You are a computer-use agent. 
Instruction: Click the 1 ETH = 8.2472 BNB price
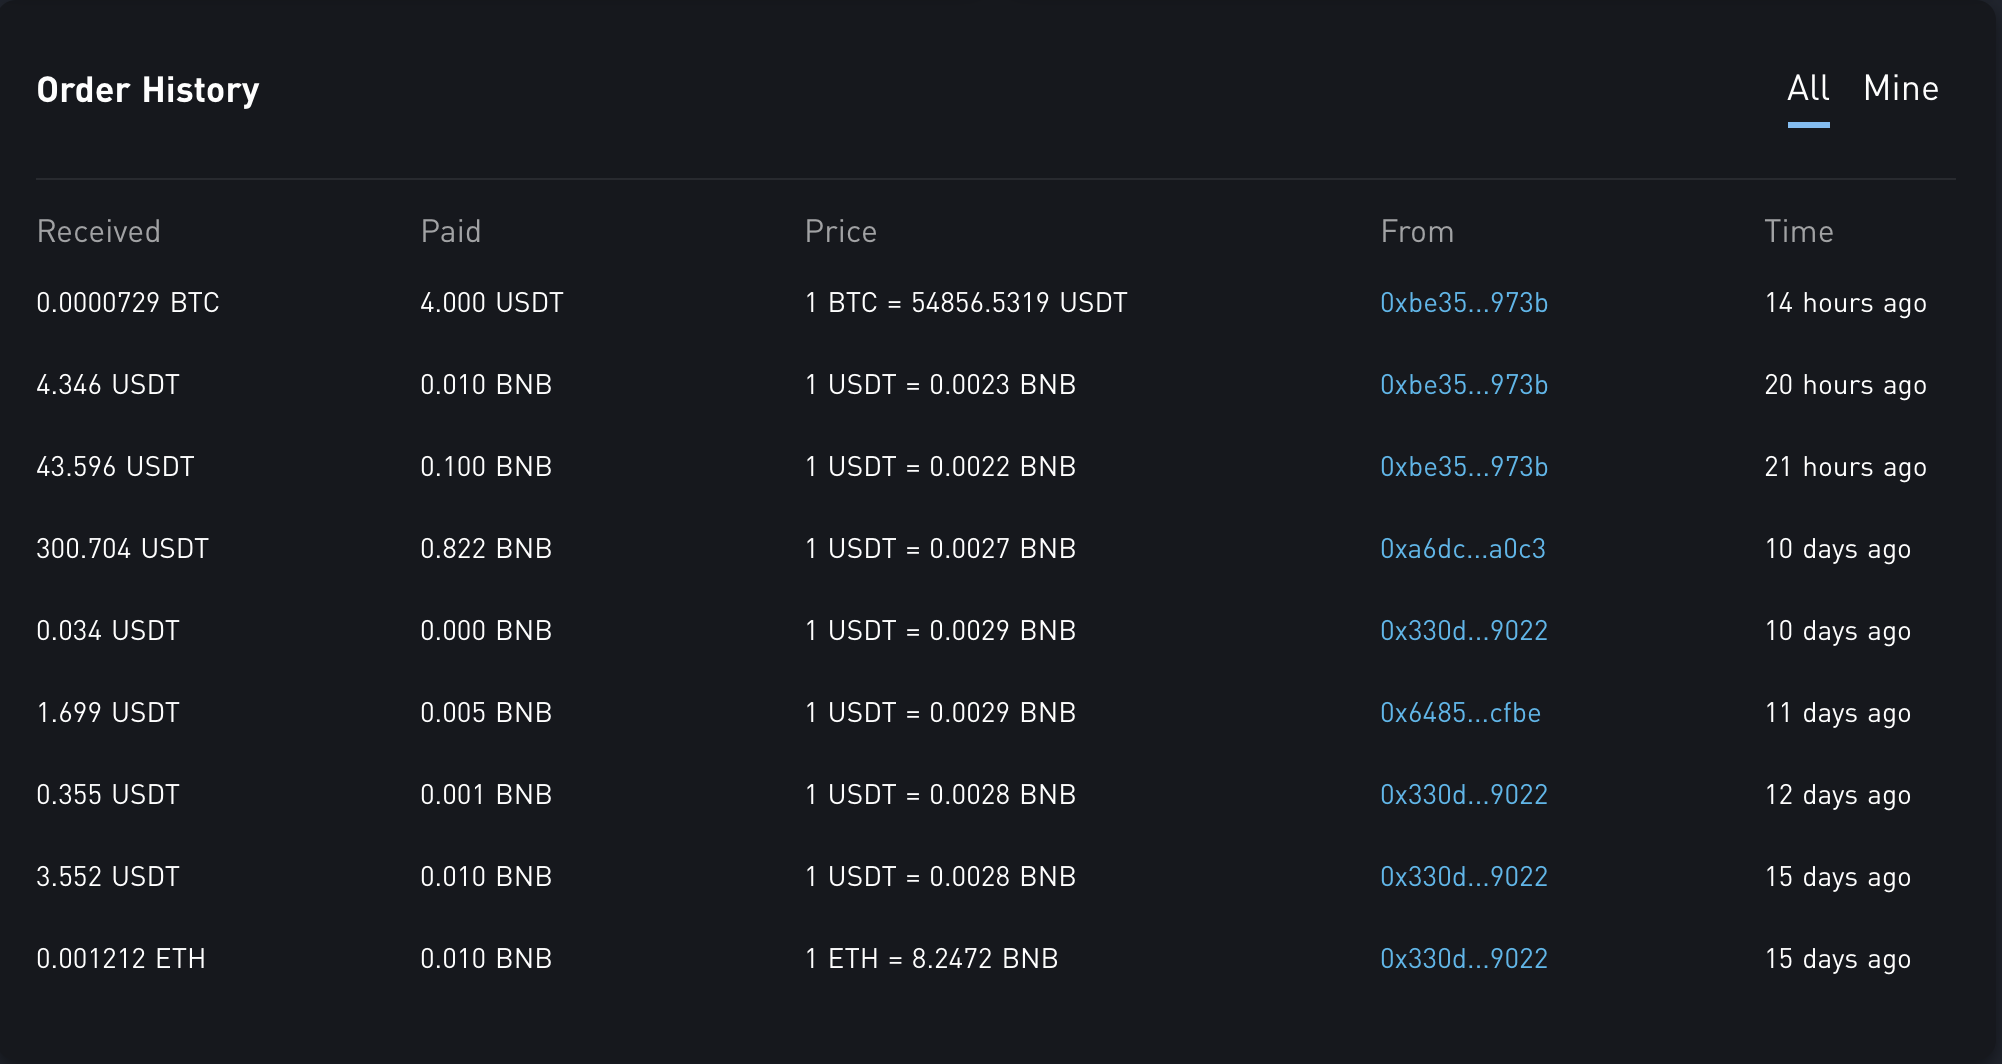tap(932, 959)
